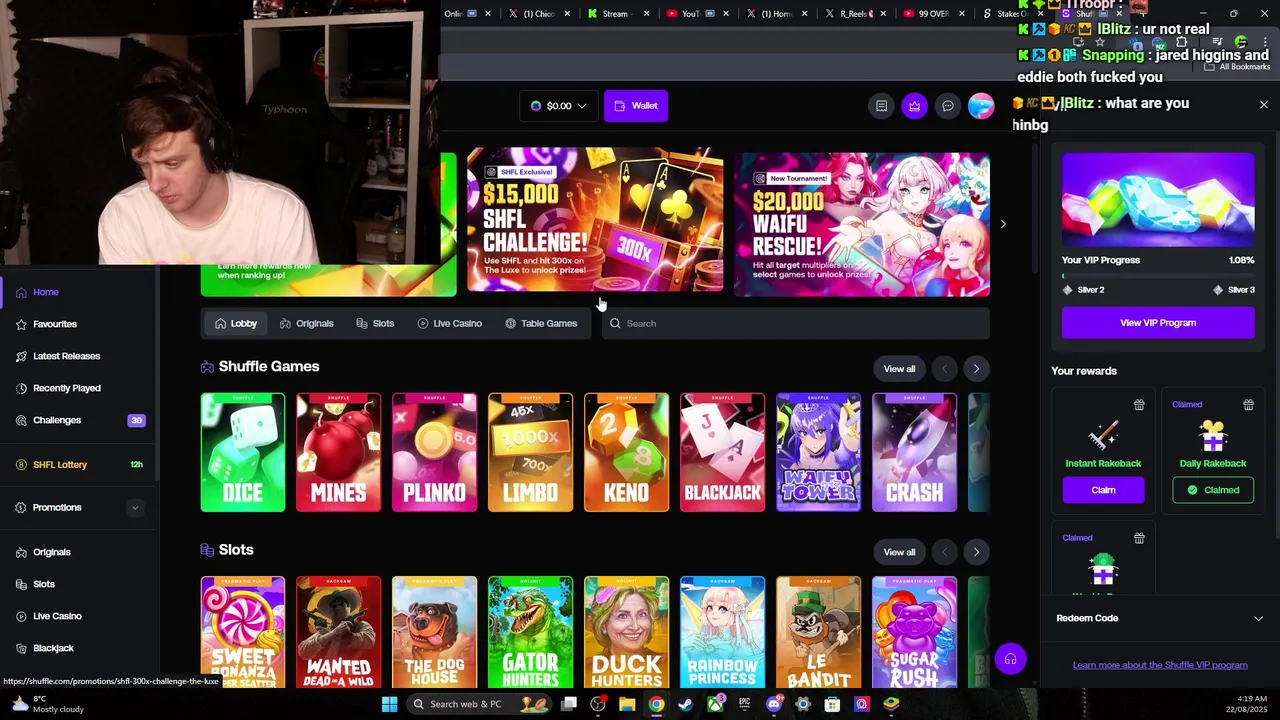This screenshot has height=720, width=1280.
Task: Claim the Instant Rakeback reward
Action: [1103, 490]
